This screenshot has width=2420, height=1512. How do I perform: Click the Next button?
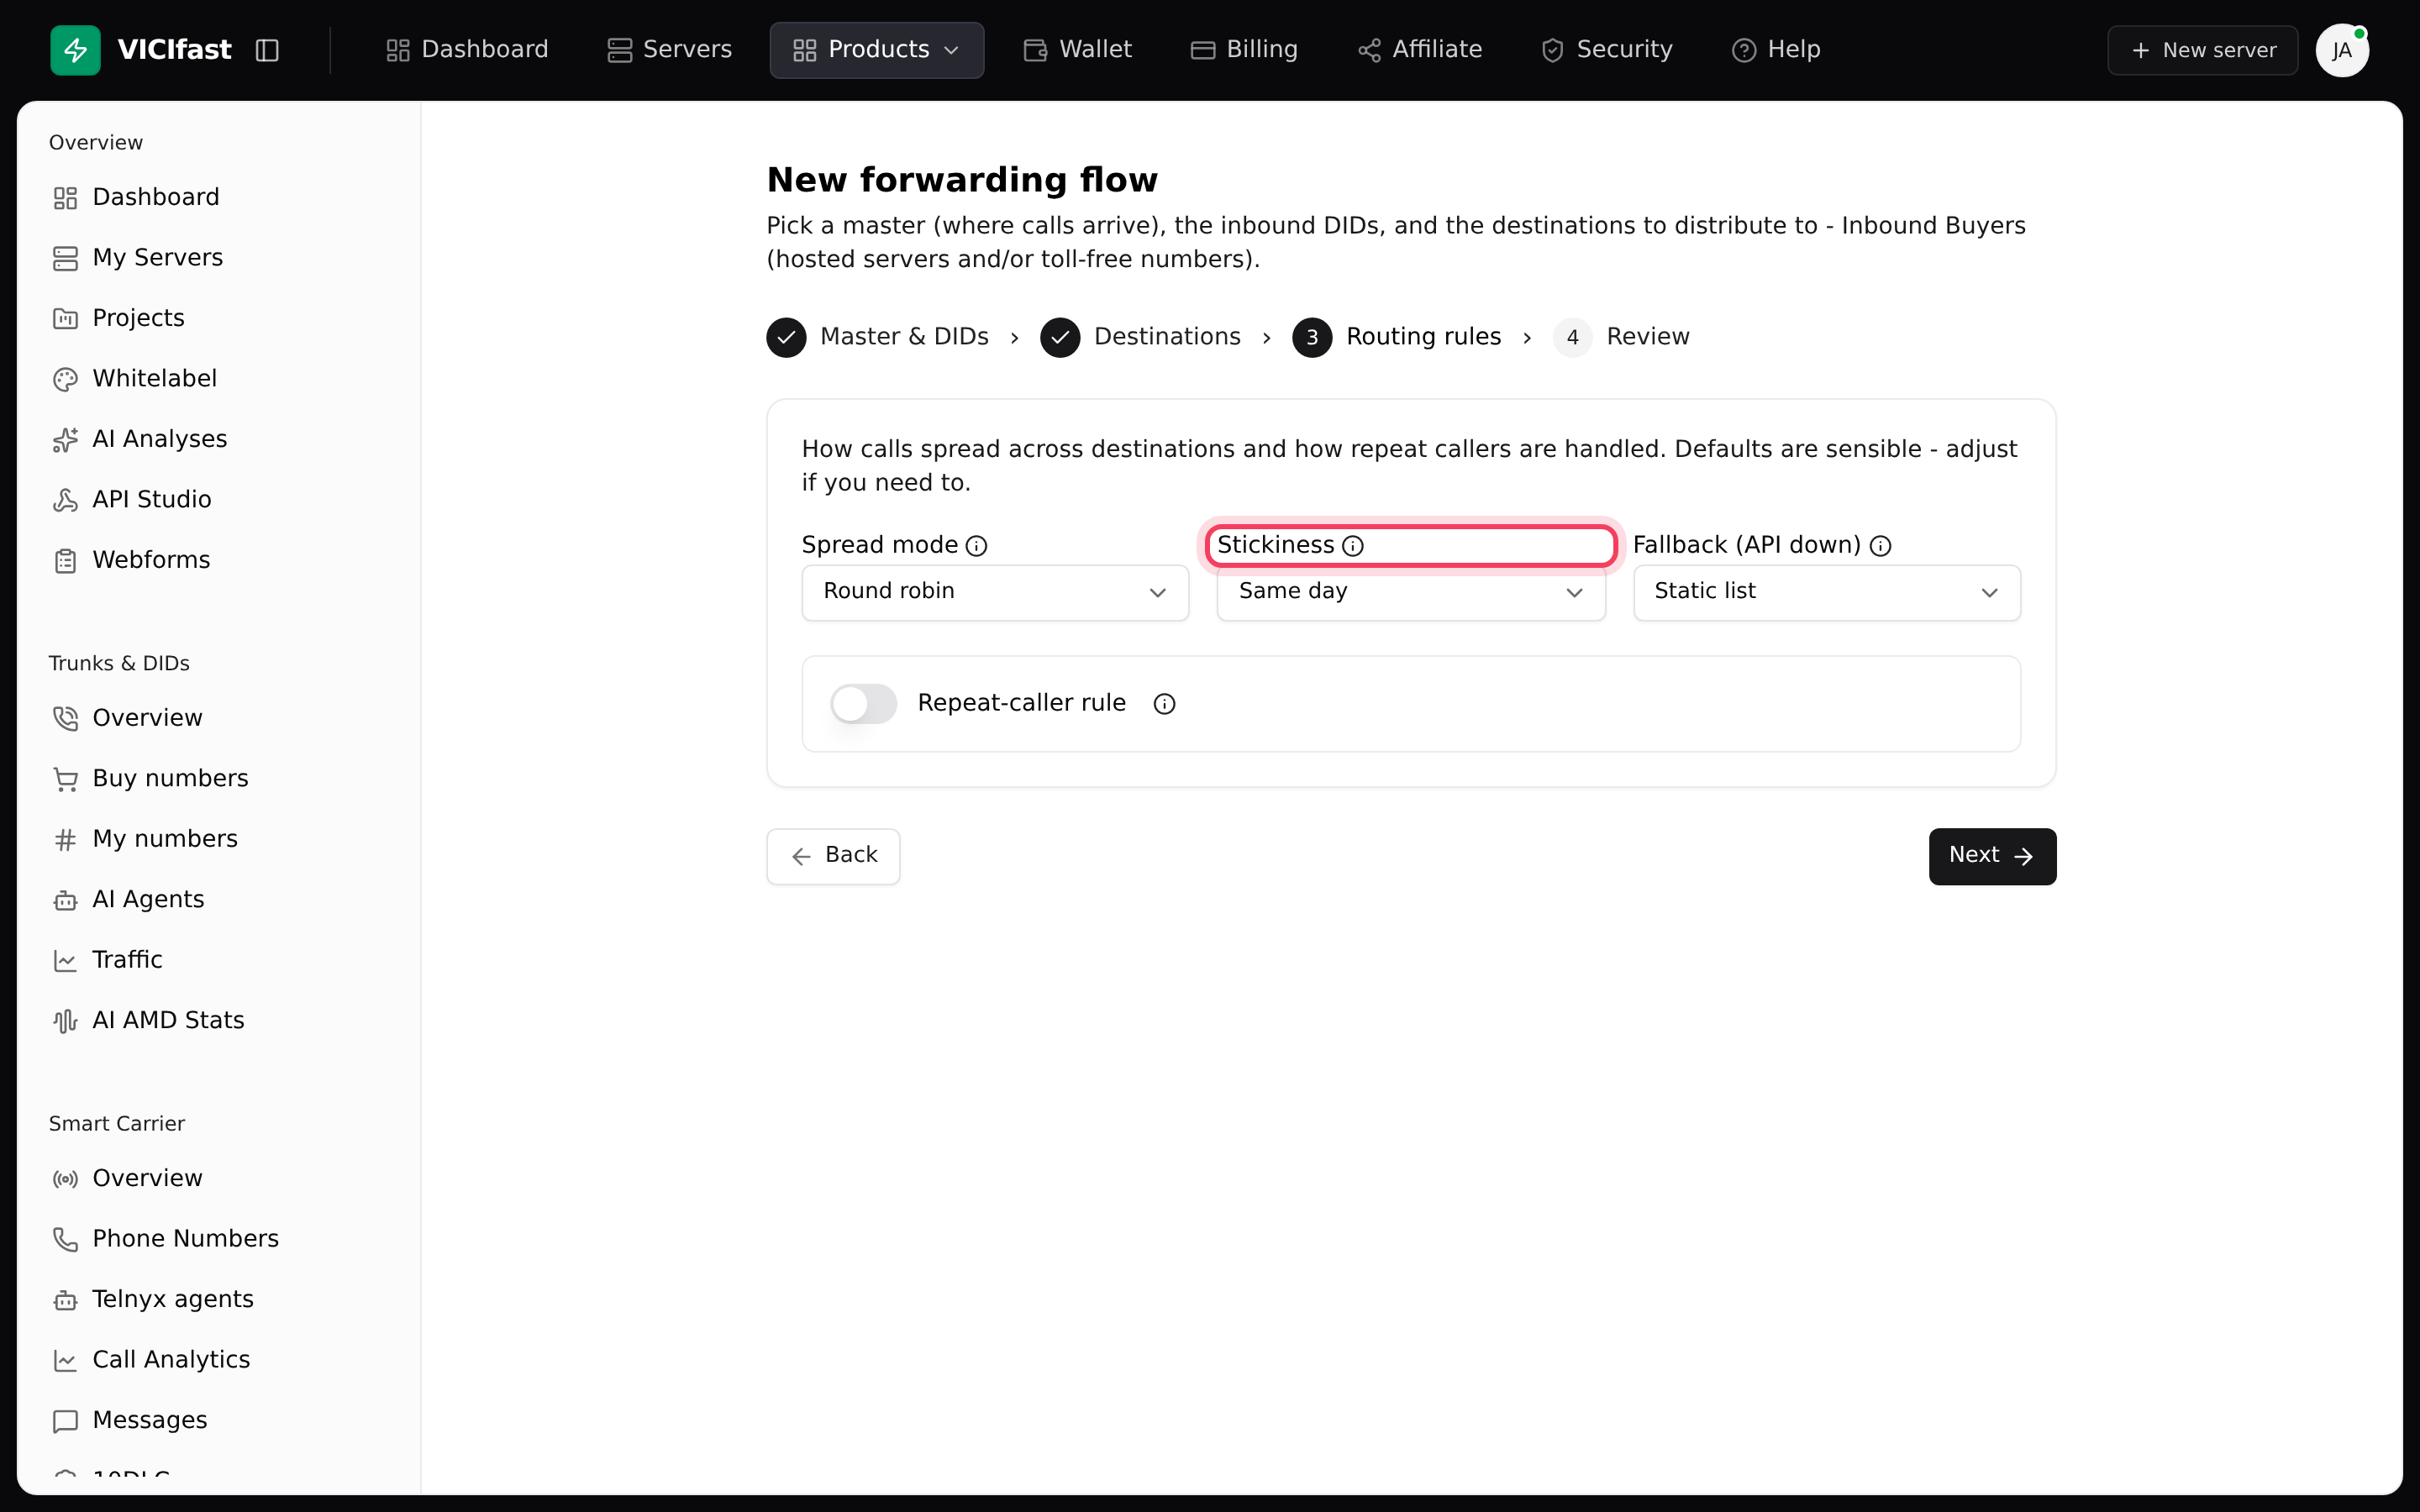click(x=1992, y=856)
